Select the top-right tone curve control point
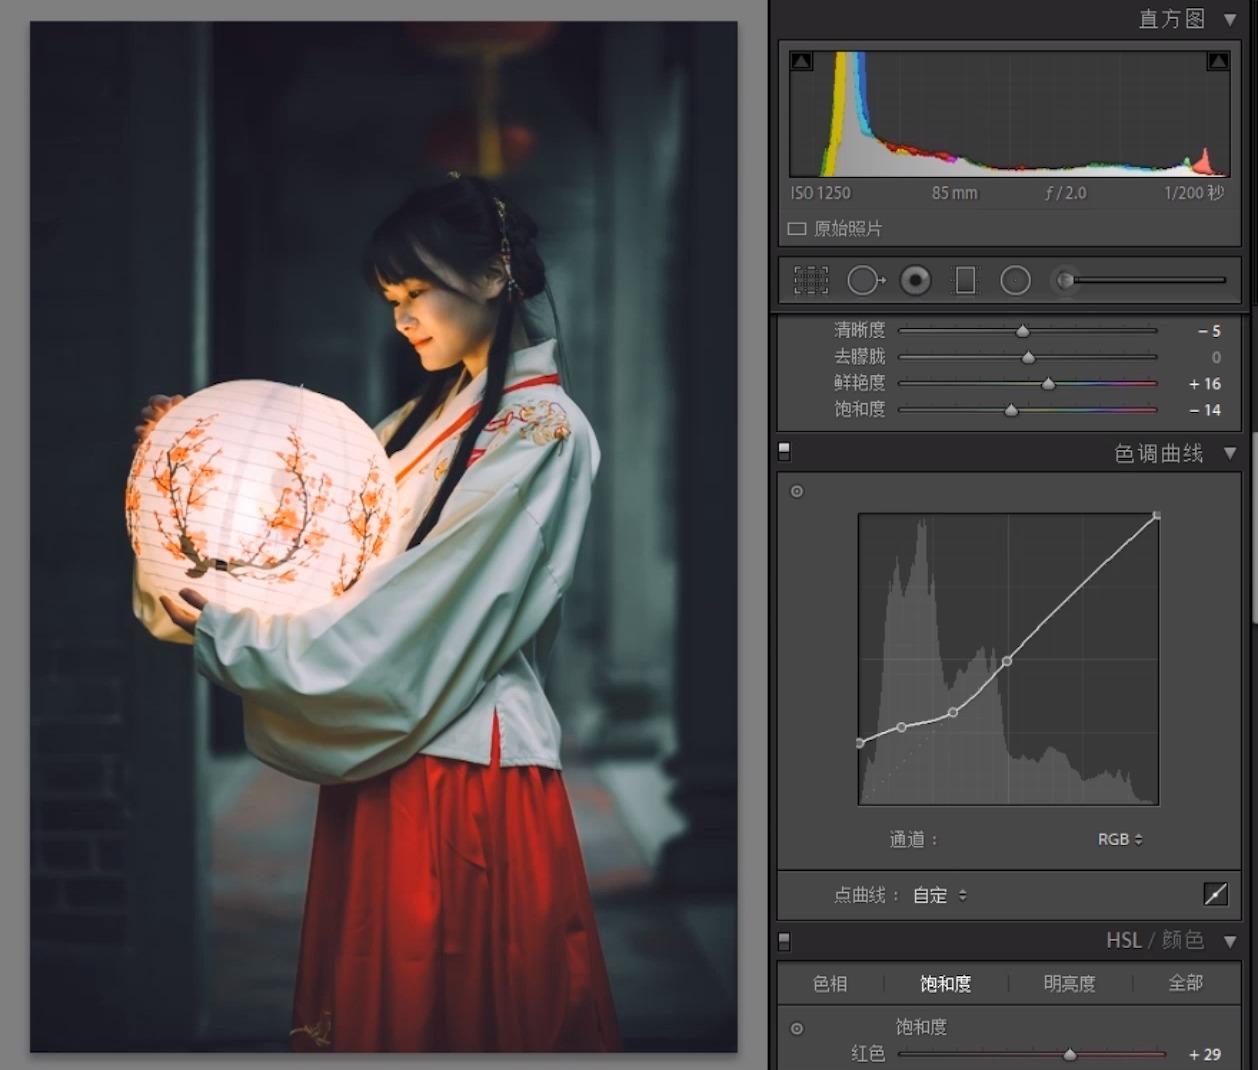This screenshot has width=1258, height=1070. click(1157, 516)
